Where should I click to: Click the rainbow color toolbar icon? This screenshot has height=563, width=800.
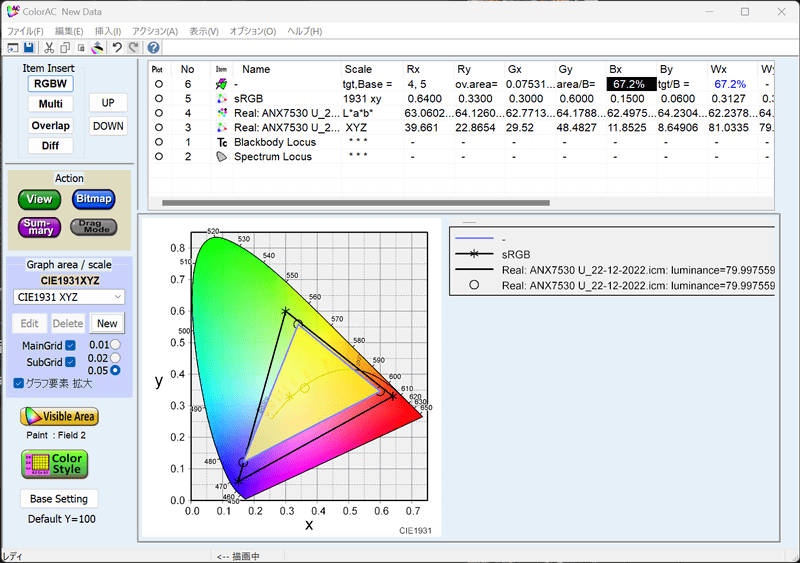(x=98, y=47)
